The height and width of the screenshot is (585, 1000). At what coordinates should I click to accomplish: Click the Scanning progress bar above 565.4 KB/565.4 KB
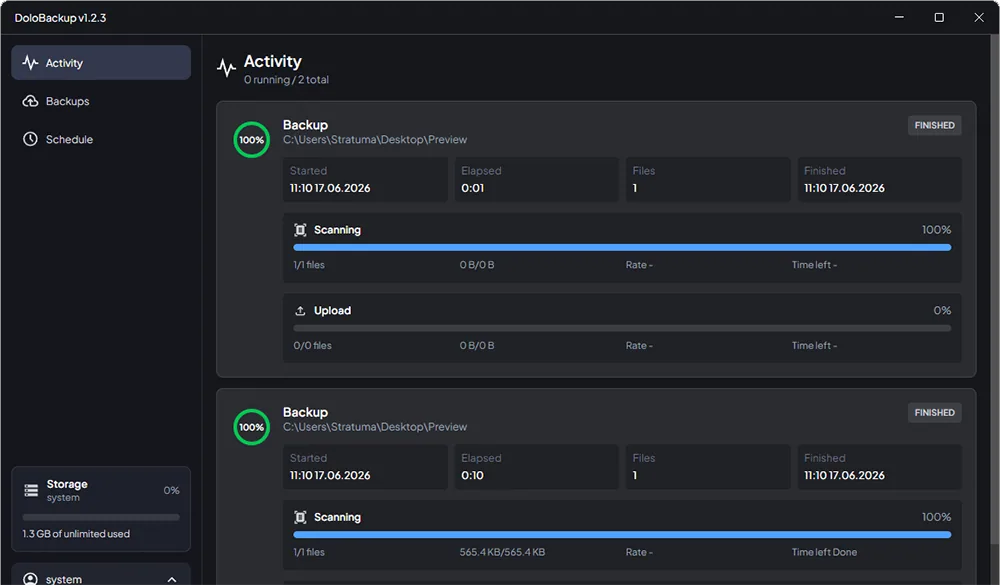[x=622, y=535]
